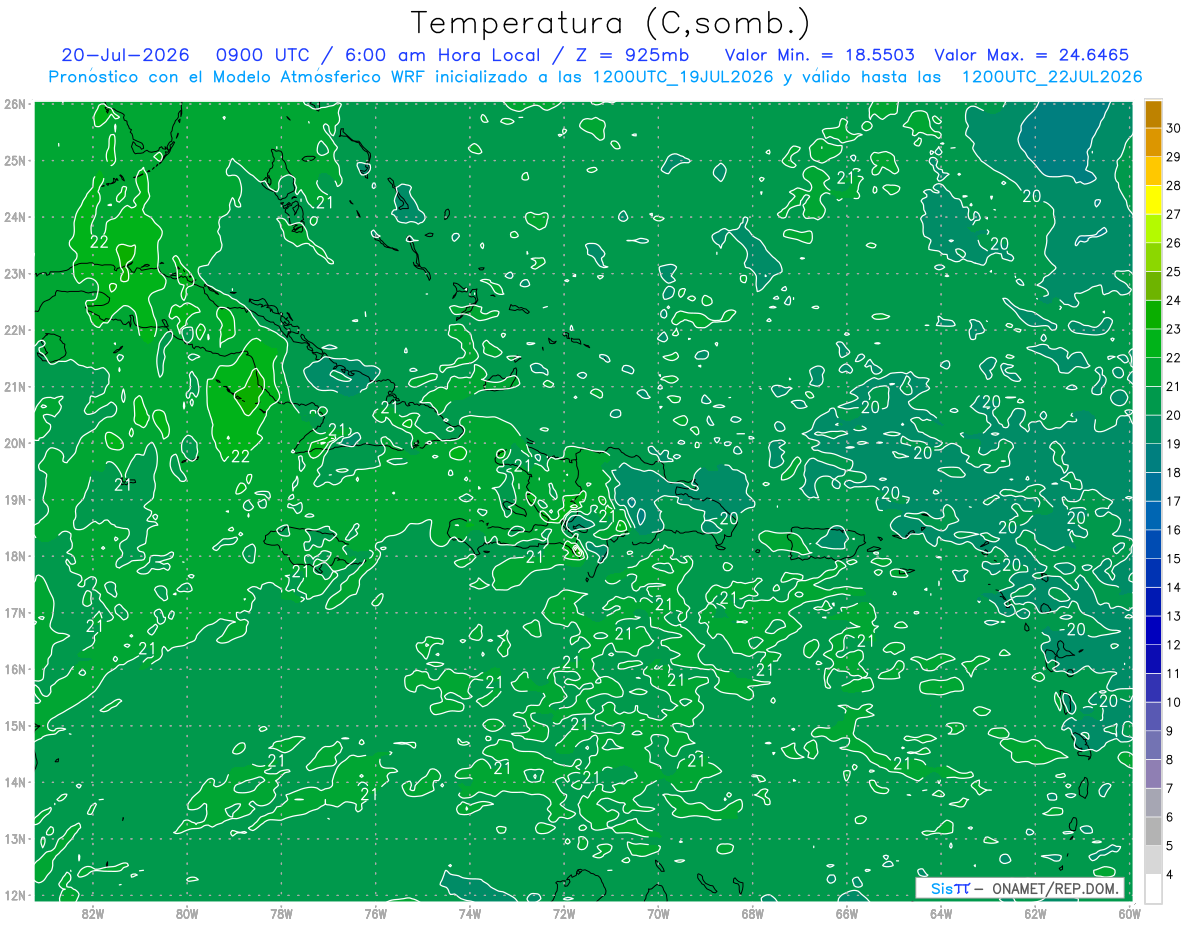
Task: Click the latitude axis label "23N"
Action: (15, 273)
